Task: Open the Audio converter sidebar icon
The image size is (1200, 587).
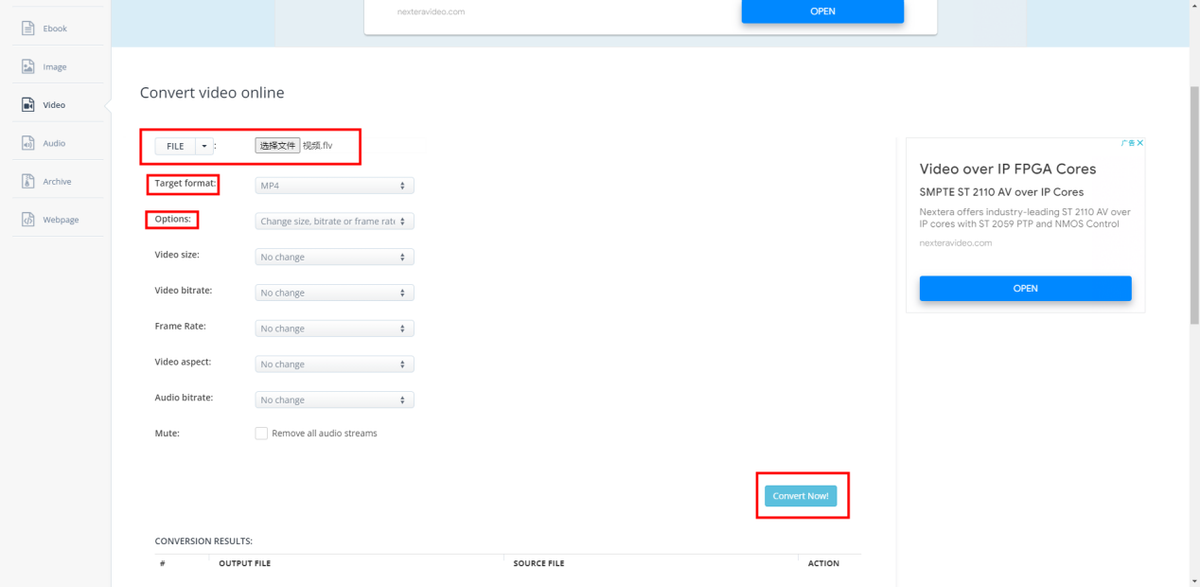Action: [28, 143]
